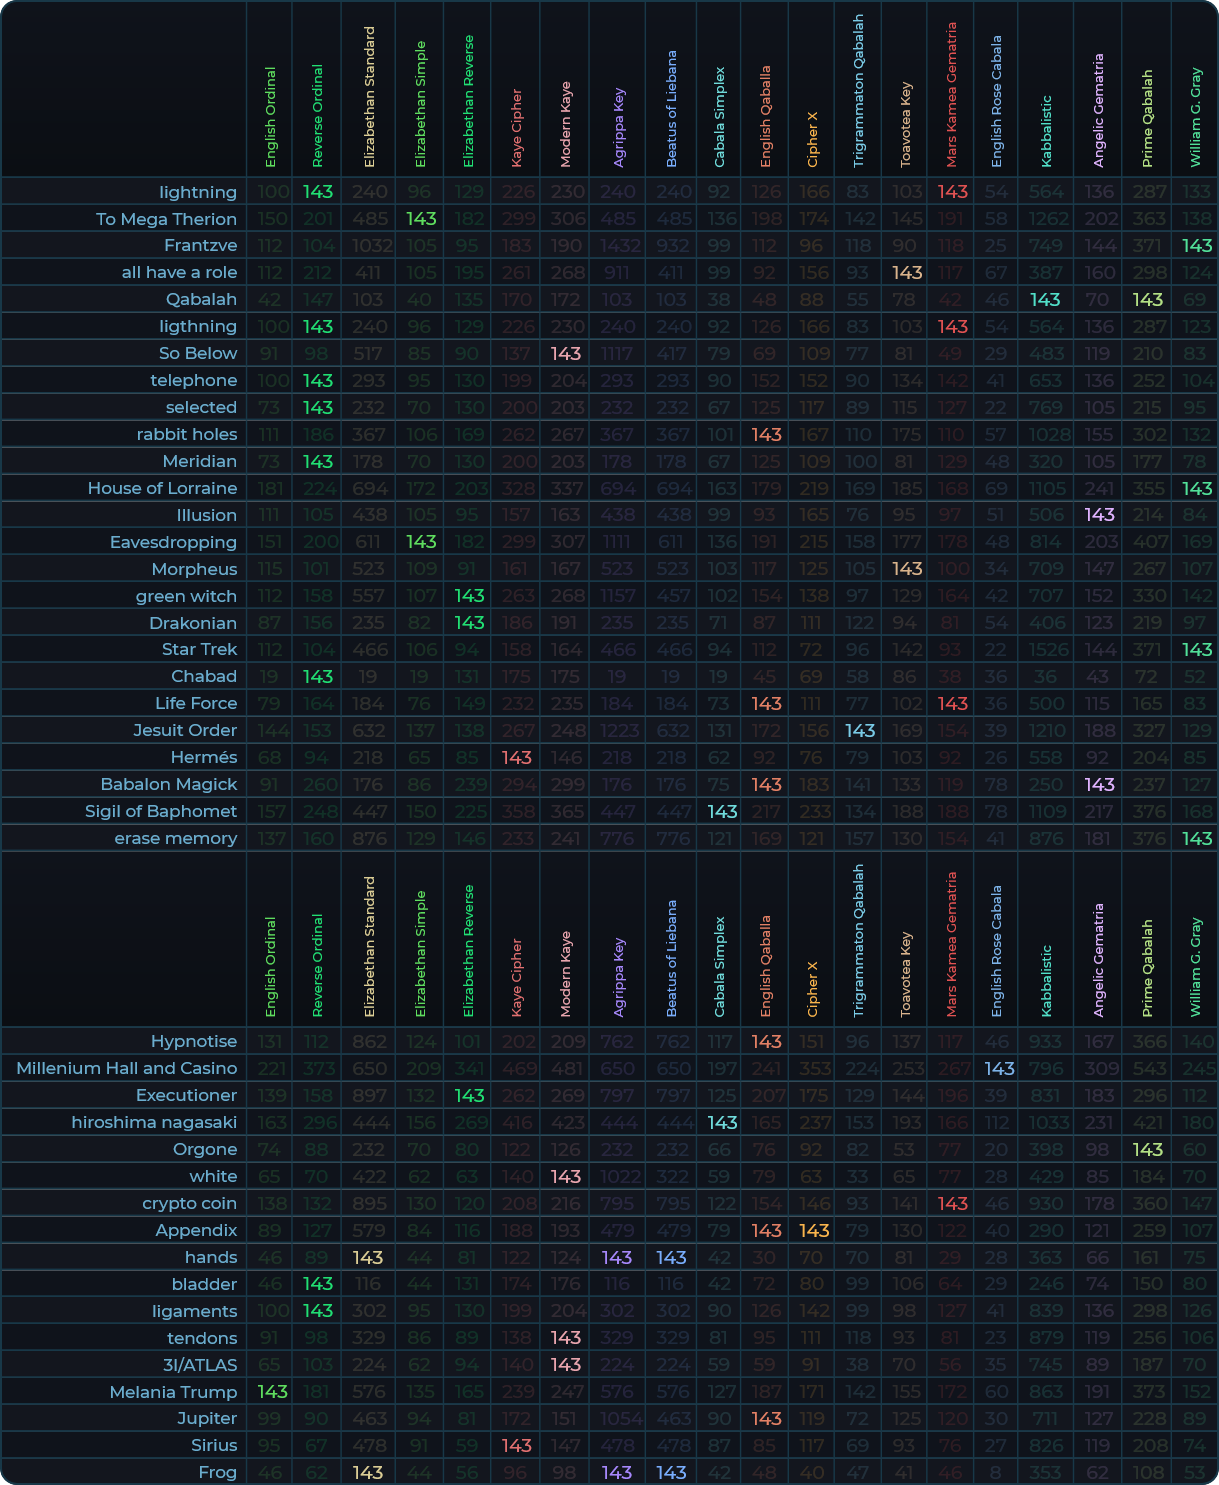Click highlighted 143 in Melania Trump row
Screen dimensions: 1219x1485
[x=272, y=1392]
